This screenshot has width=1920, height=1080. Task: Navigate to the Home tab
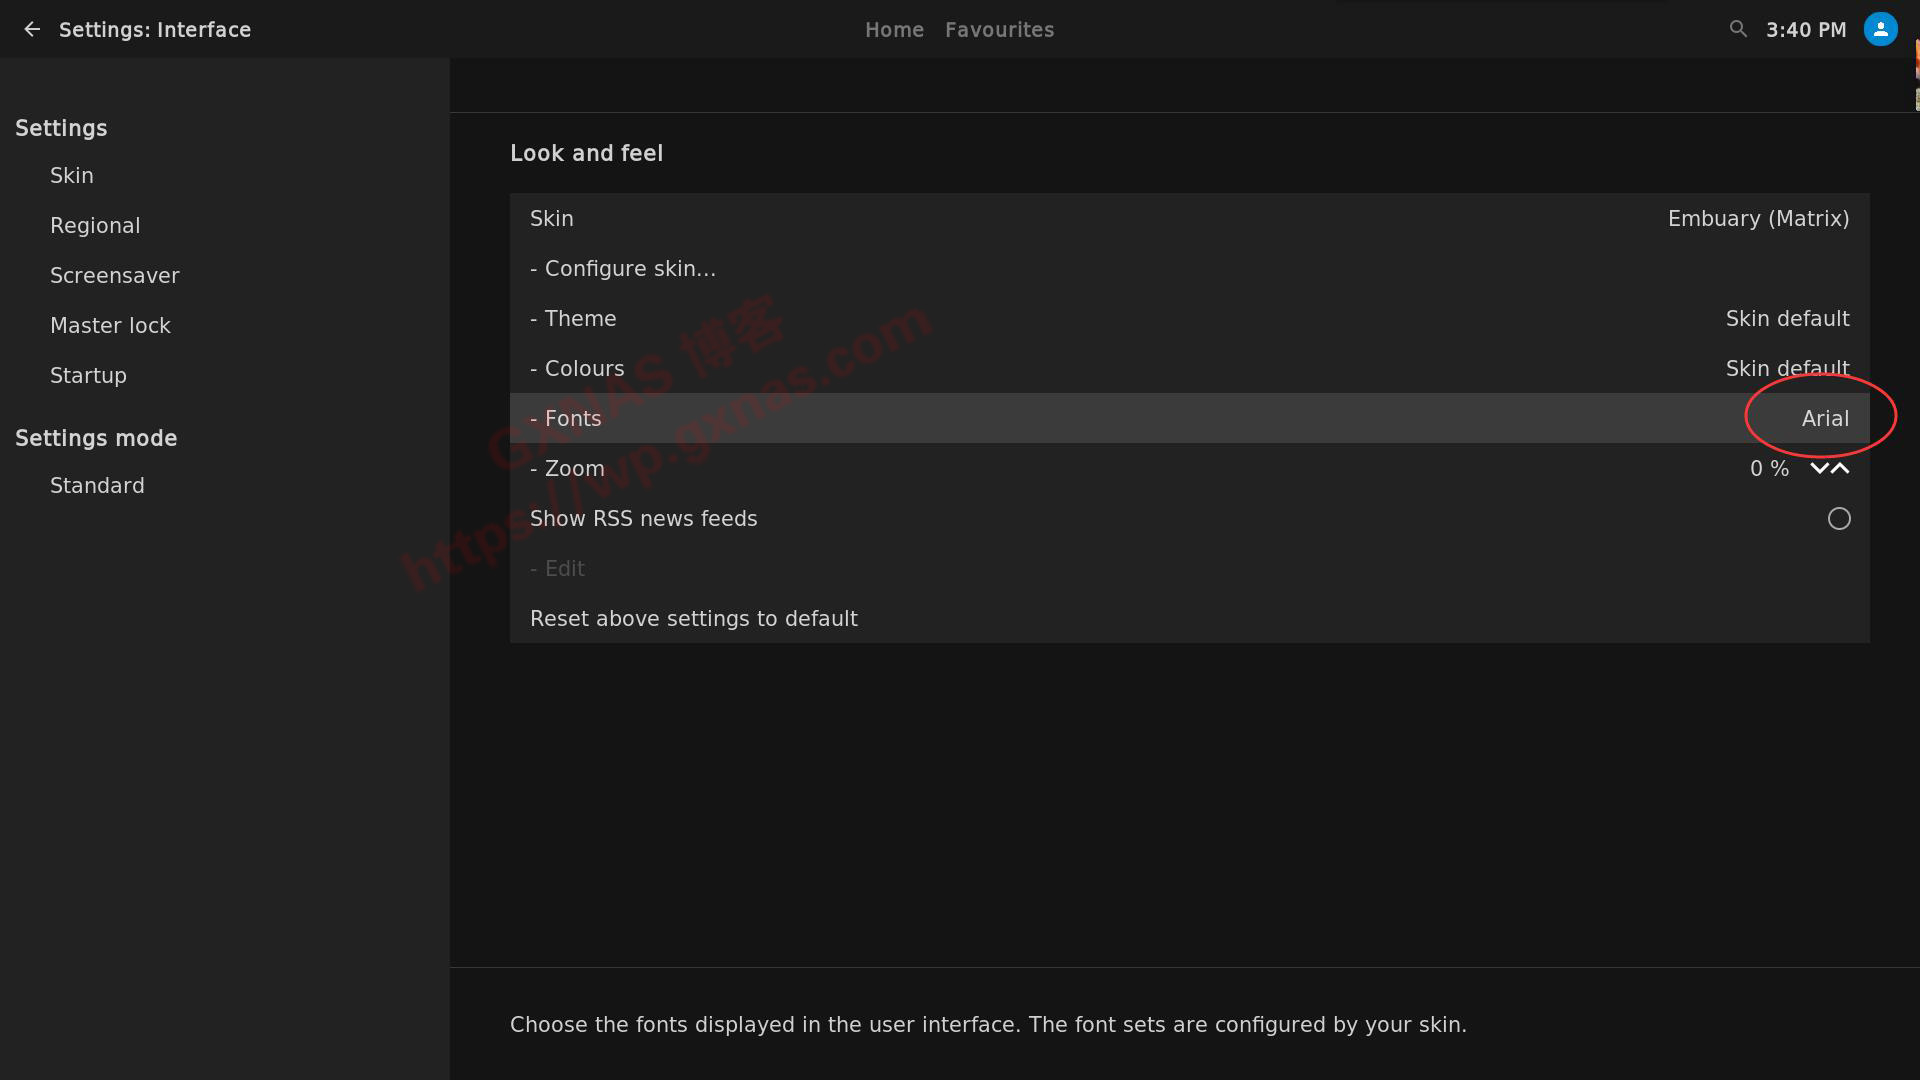tap(894, 29)
